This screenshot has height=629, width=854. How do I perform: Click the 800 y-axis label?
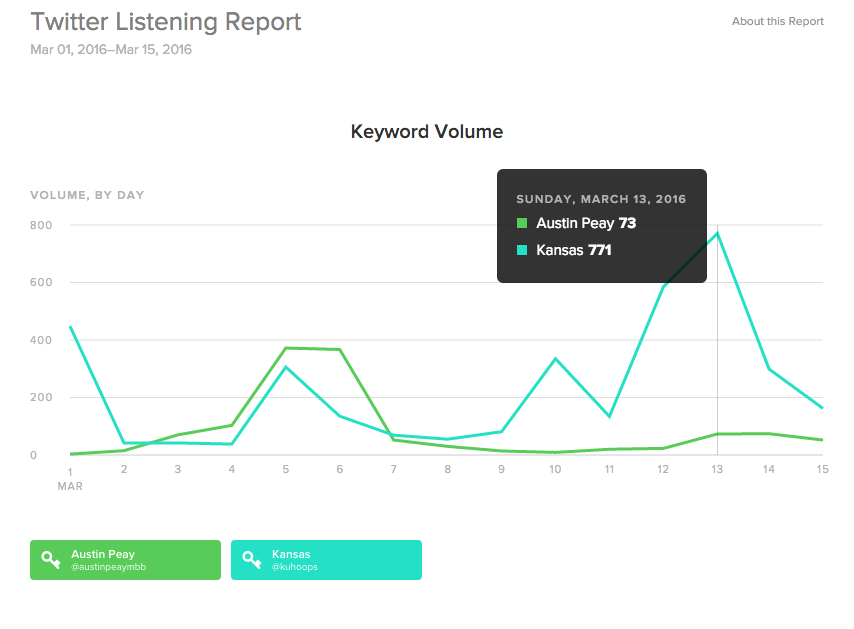[x=41, y=225]
